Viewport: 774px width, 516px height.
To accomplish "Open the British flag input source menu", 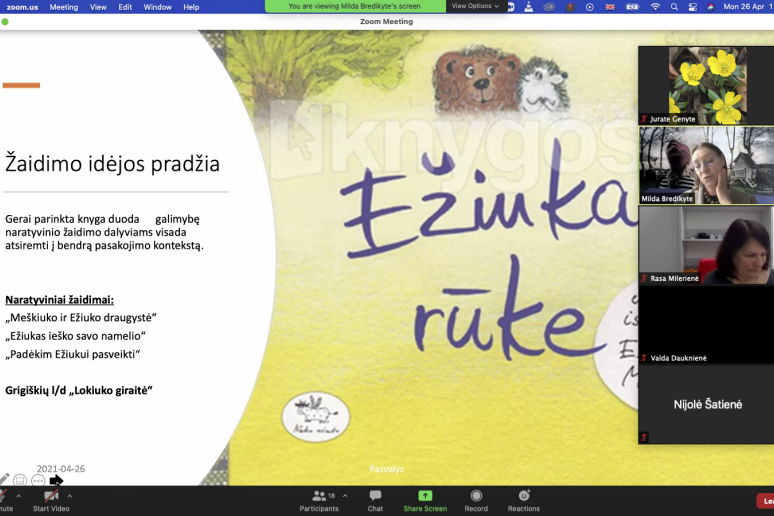I will 610,7.
